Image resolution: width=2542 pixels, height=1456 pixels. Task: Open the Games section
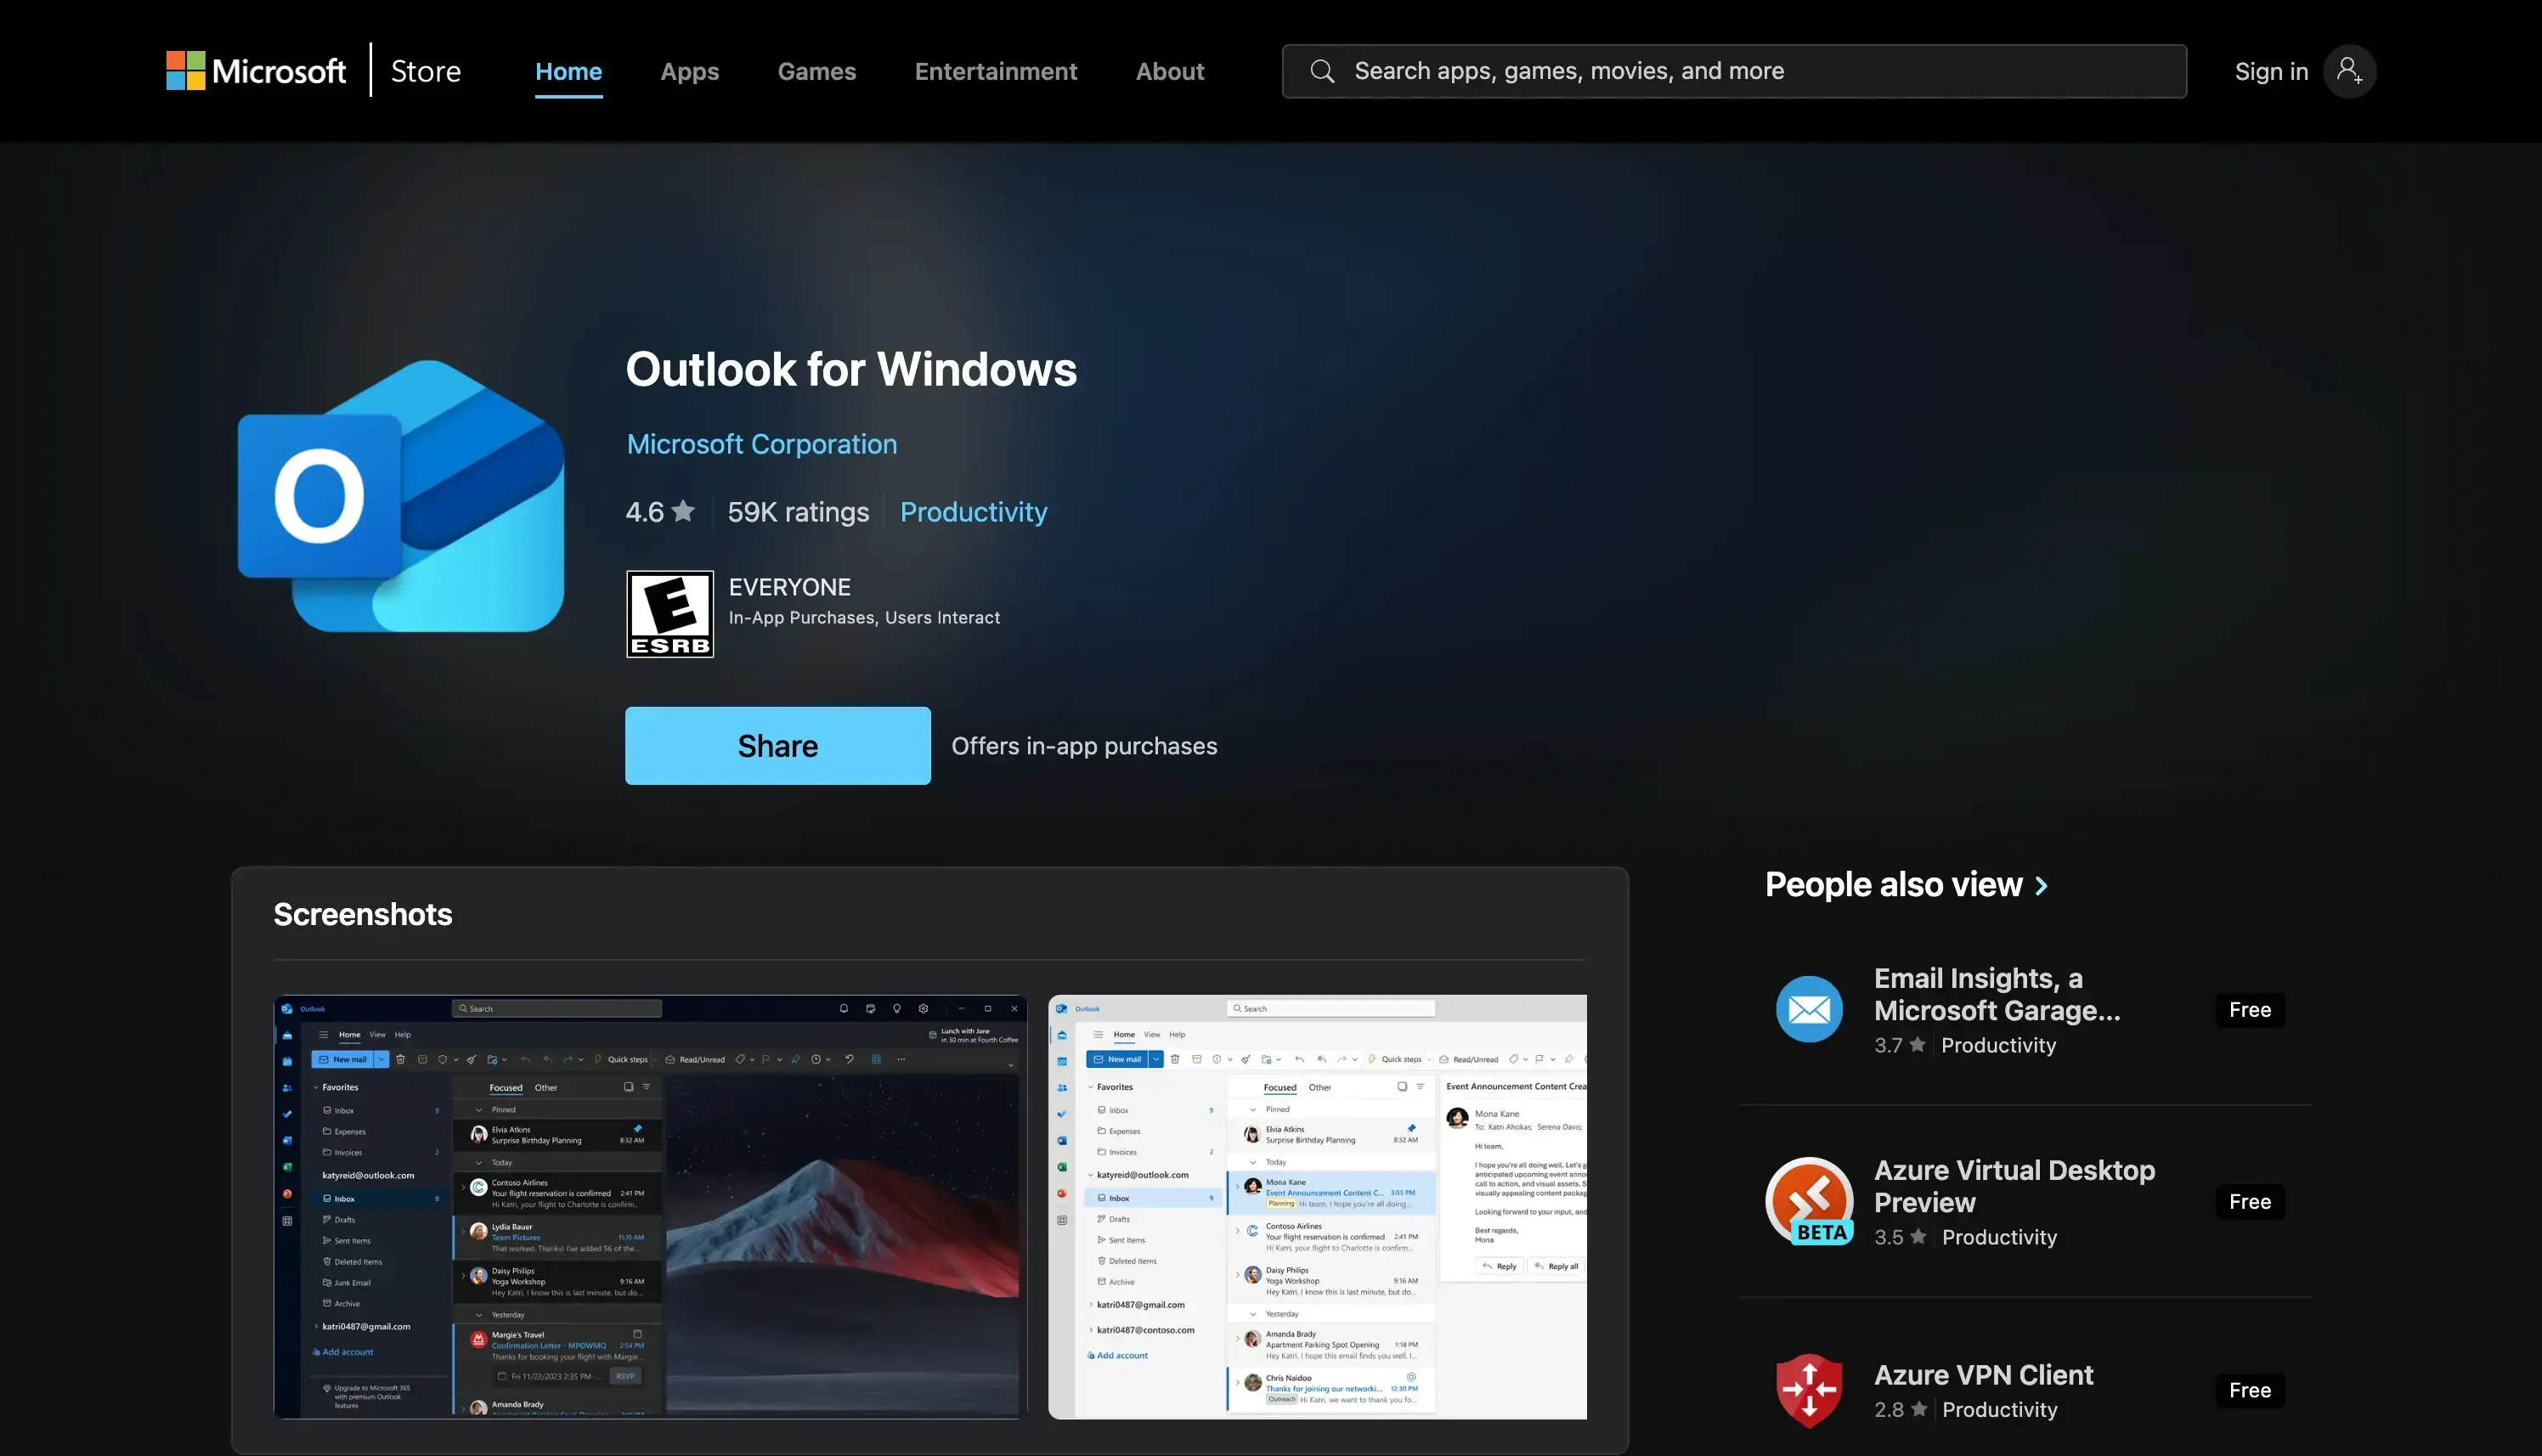point(816,70)
